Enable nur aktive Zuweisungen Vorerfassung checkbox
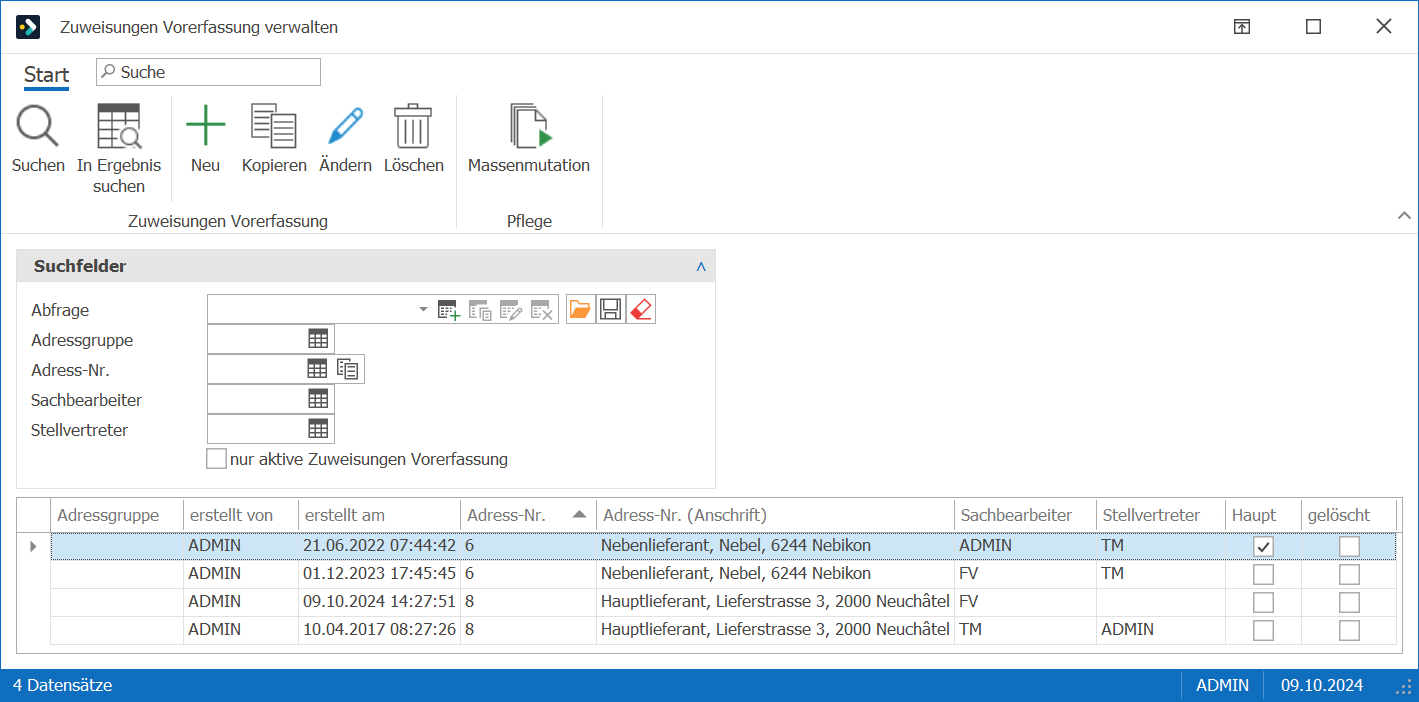 click(216, 459)
